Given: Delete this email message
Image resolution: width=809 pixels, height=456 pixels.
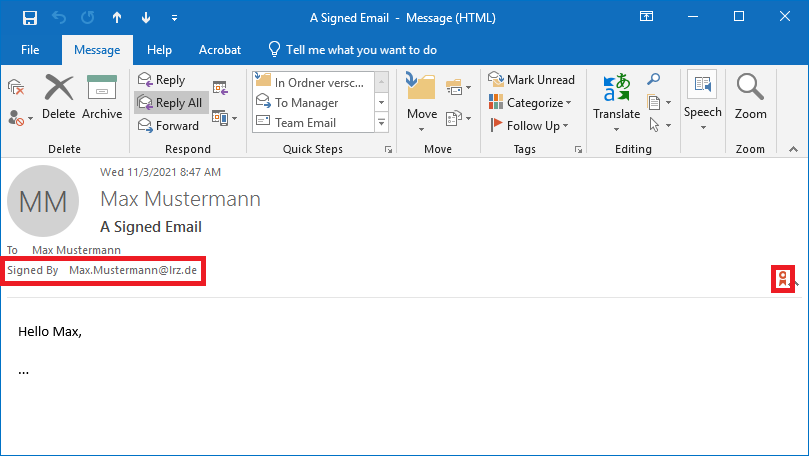Looking at the screenshot, I should pos(59,97).
